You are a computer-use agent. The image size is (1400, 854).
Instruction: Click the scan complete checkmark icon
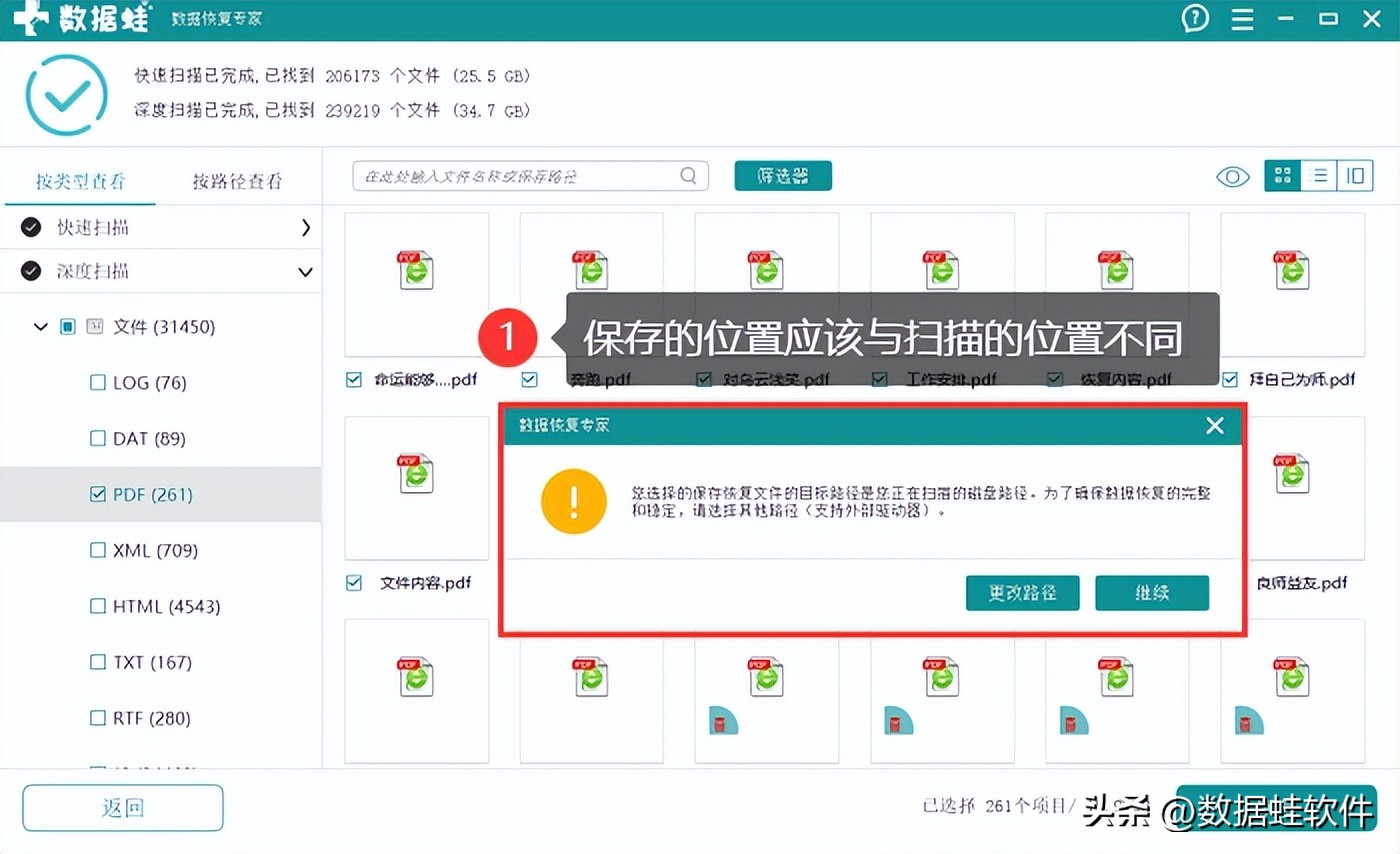[x=66, y=94]
